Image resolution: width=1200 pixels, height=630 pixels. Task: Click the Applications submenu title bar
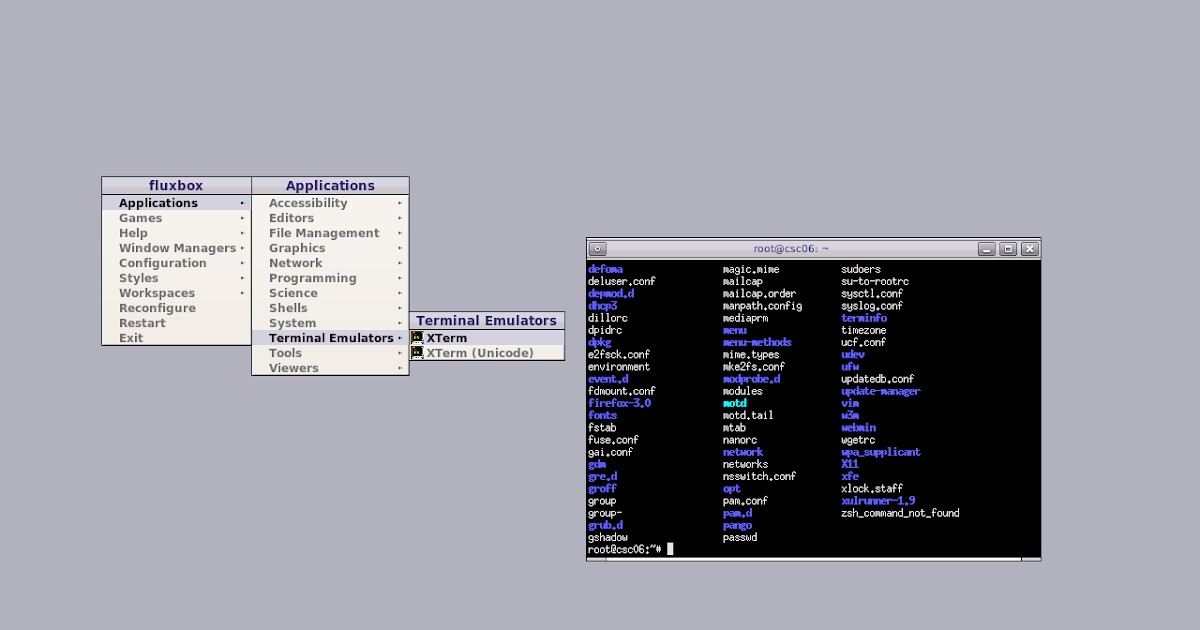(330, 185)
